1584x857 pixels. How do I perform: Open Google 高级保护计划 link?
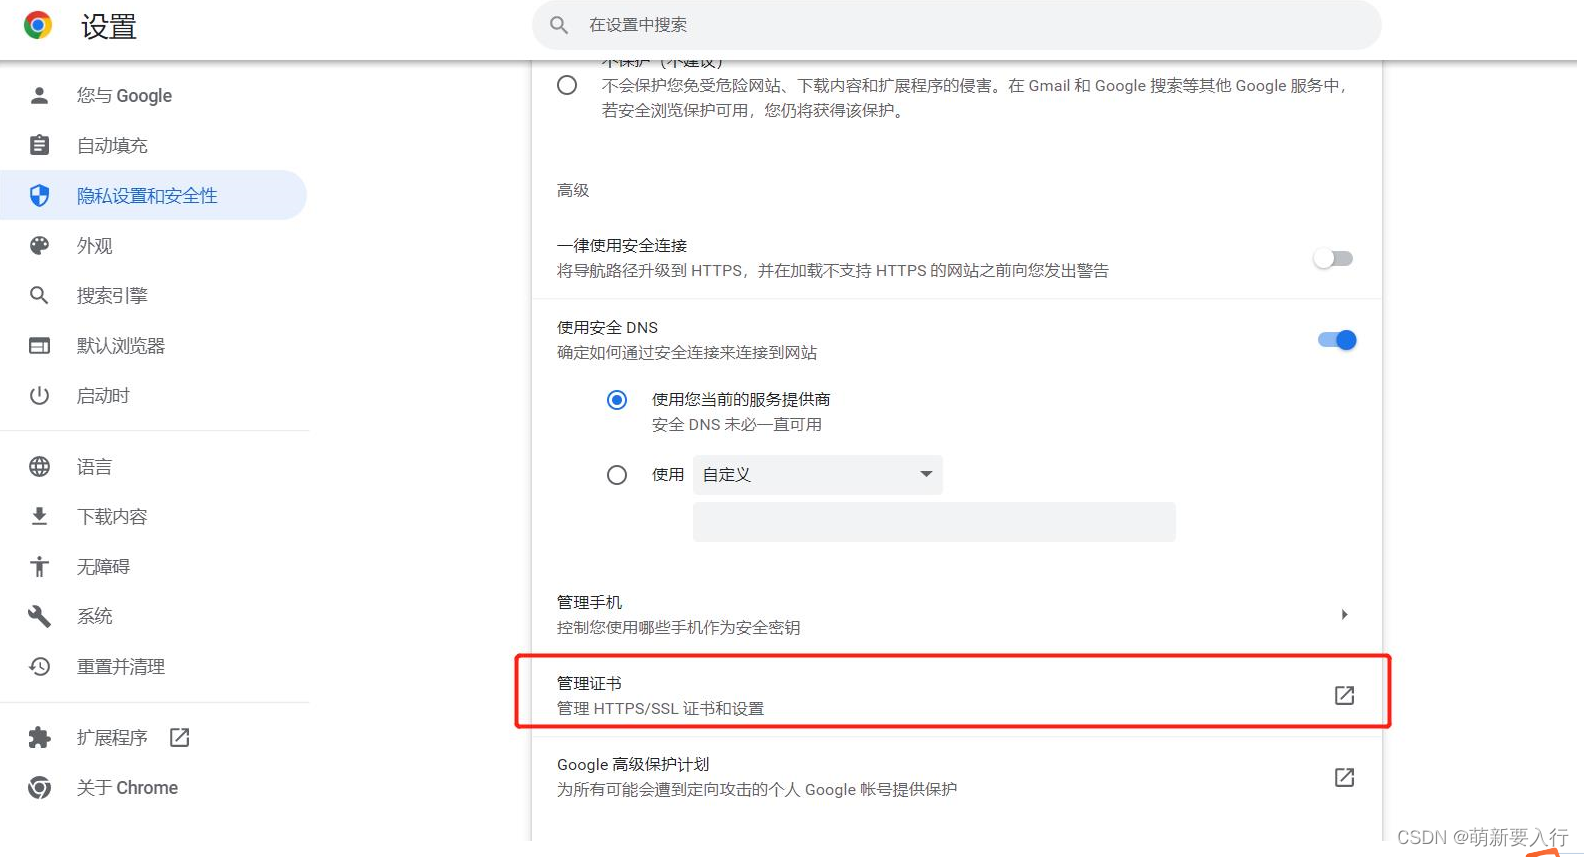1344,777
